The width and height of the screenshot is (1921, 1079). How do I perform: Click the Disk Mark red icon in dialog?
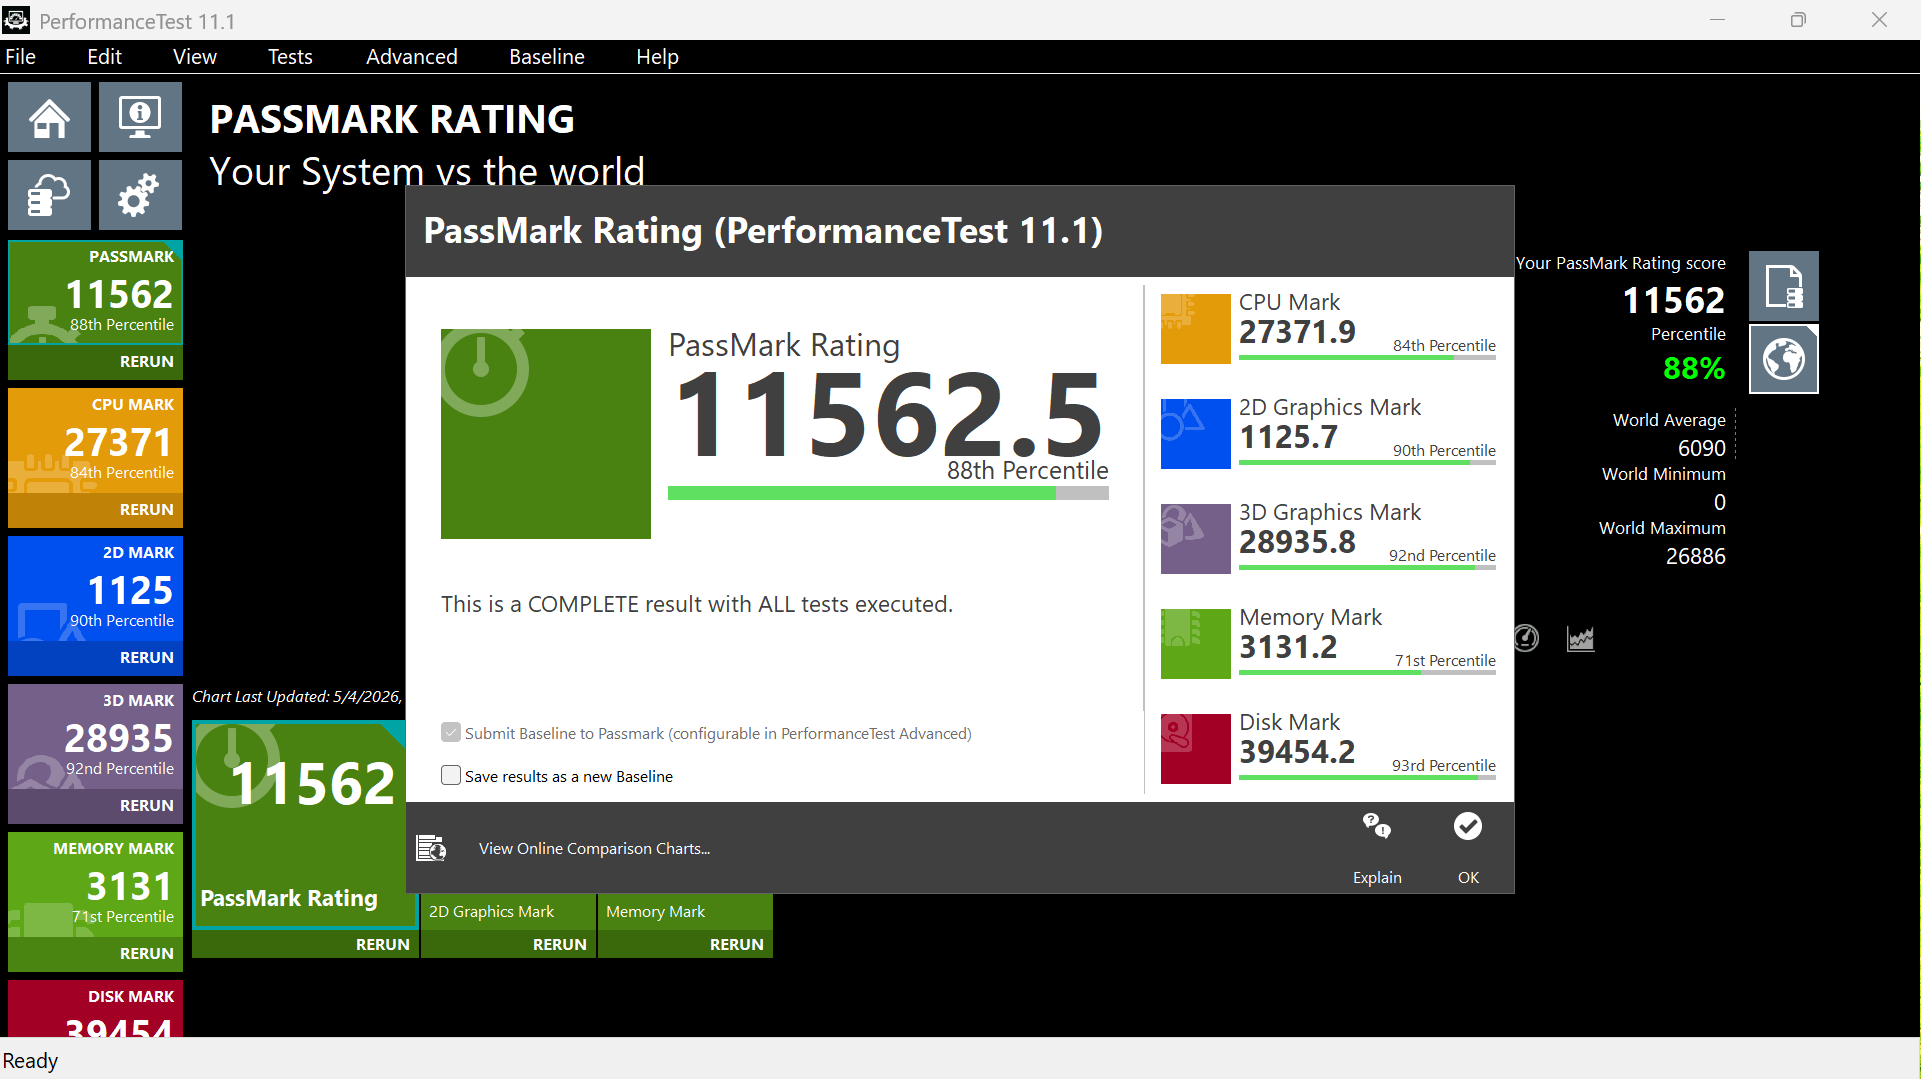[x=1195, y=748]
